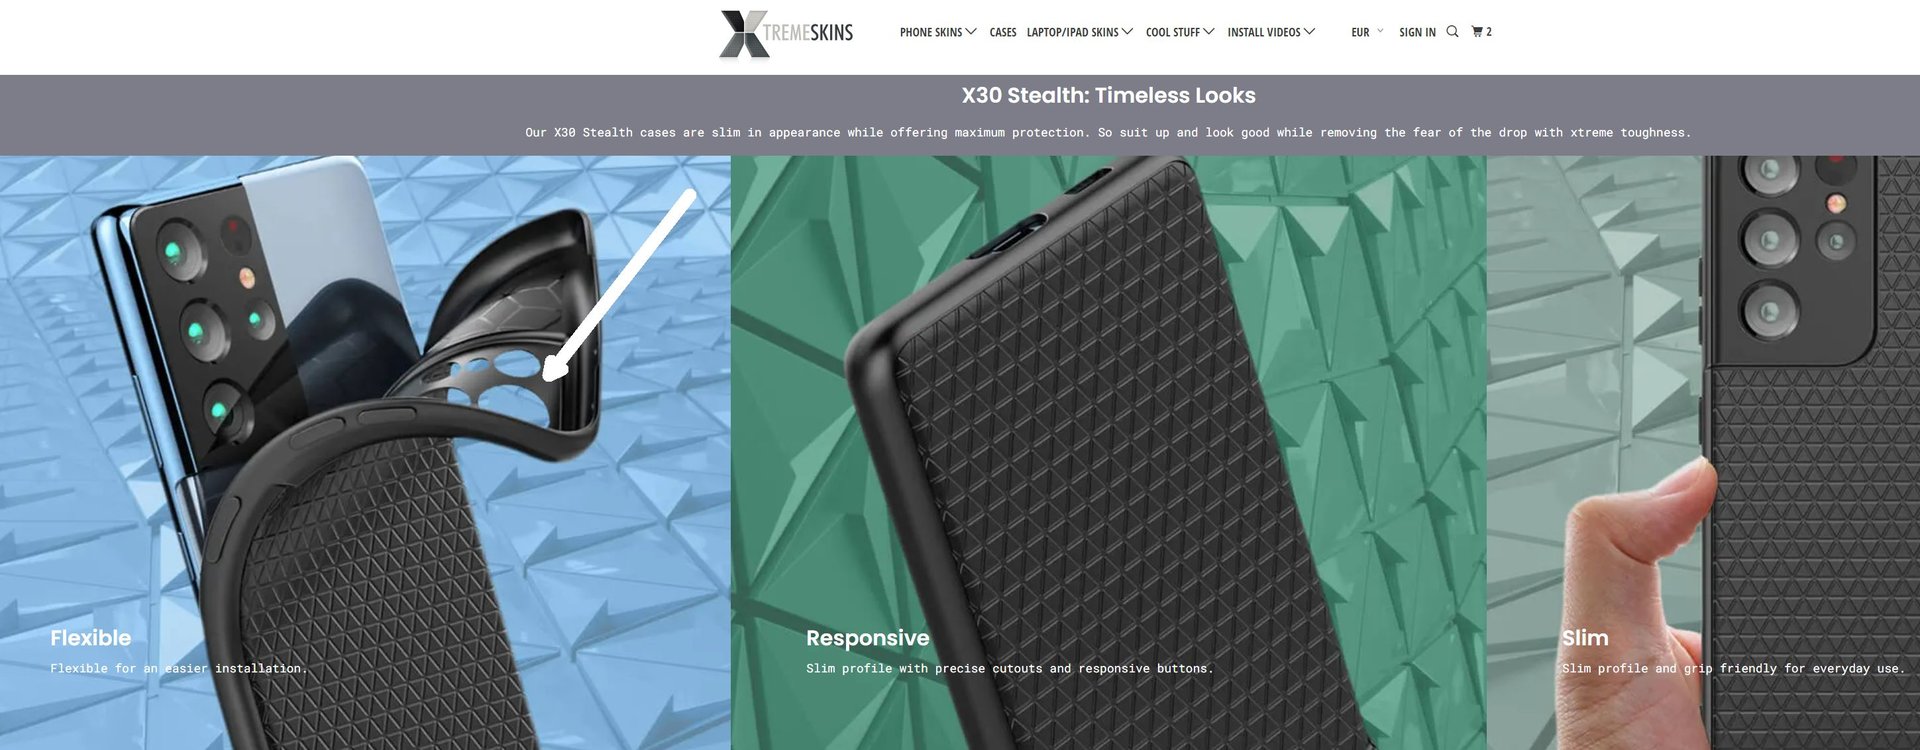Select the Flexible blue case image
This screenshot has width=1920, height=750.
point(365,452)
